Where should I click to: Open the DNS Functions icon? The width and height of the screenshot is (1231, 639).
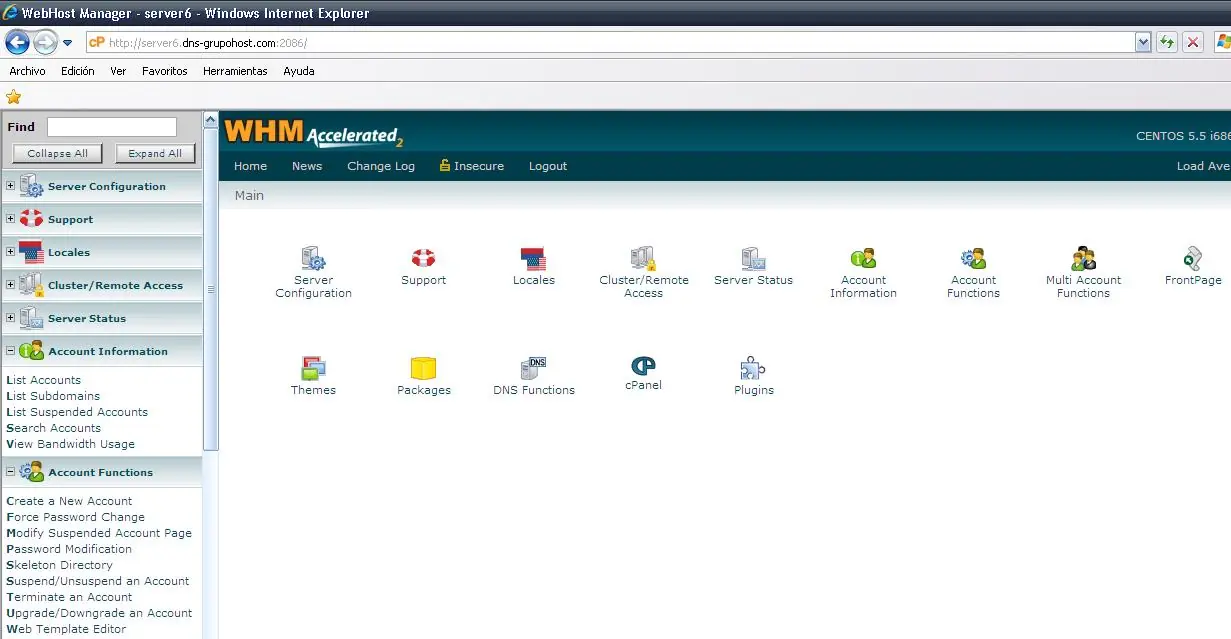pyautogui.click(x=534, y=368)
